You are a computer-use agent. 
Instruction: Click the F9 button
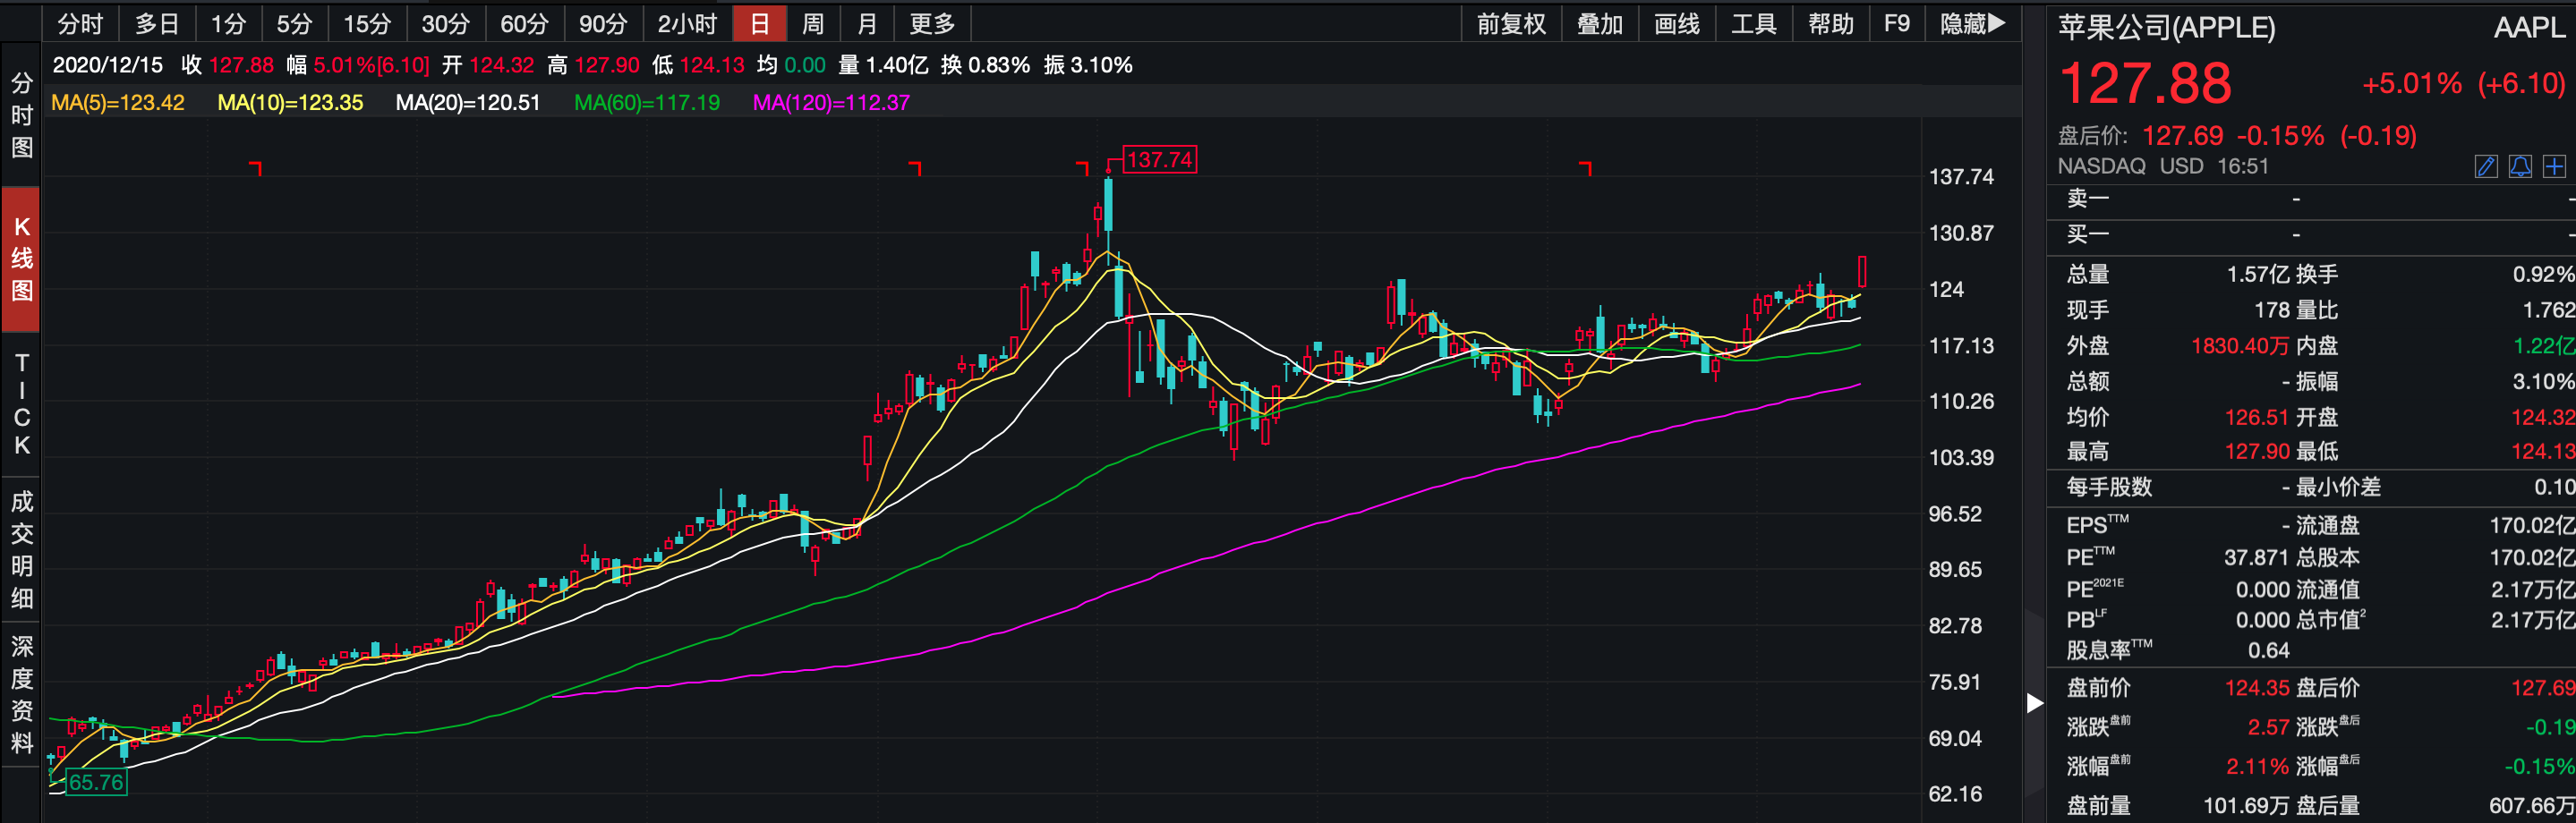1896,23
